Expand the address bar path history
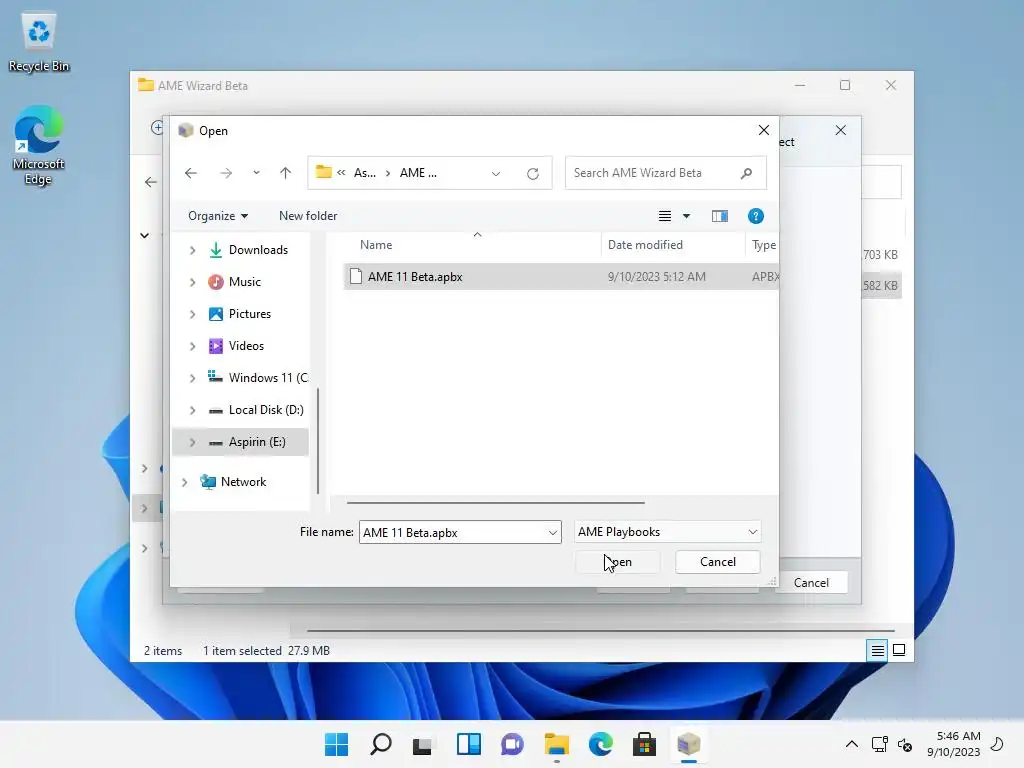 (496, 174)
